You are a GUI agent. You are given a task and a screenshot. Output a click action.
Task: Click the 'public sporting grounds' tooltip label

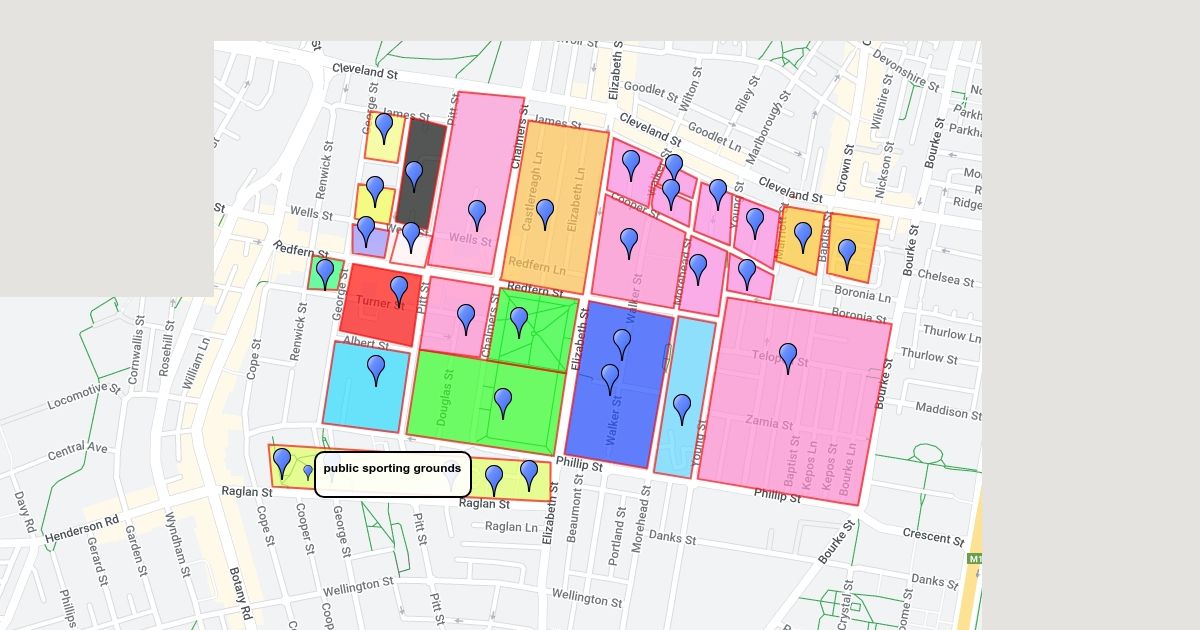392,468
